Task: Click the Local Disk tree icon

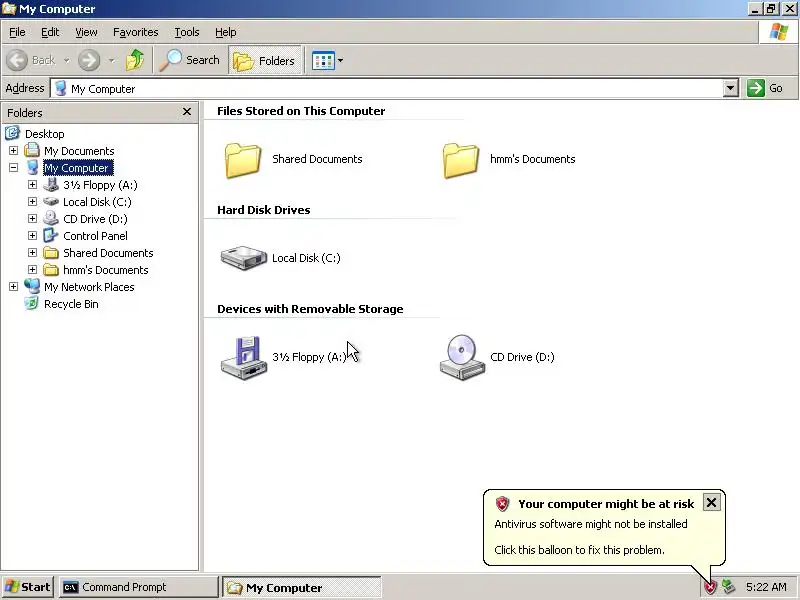Action: (51, 202)
